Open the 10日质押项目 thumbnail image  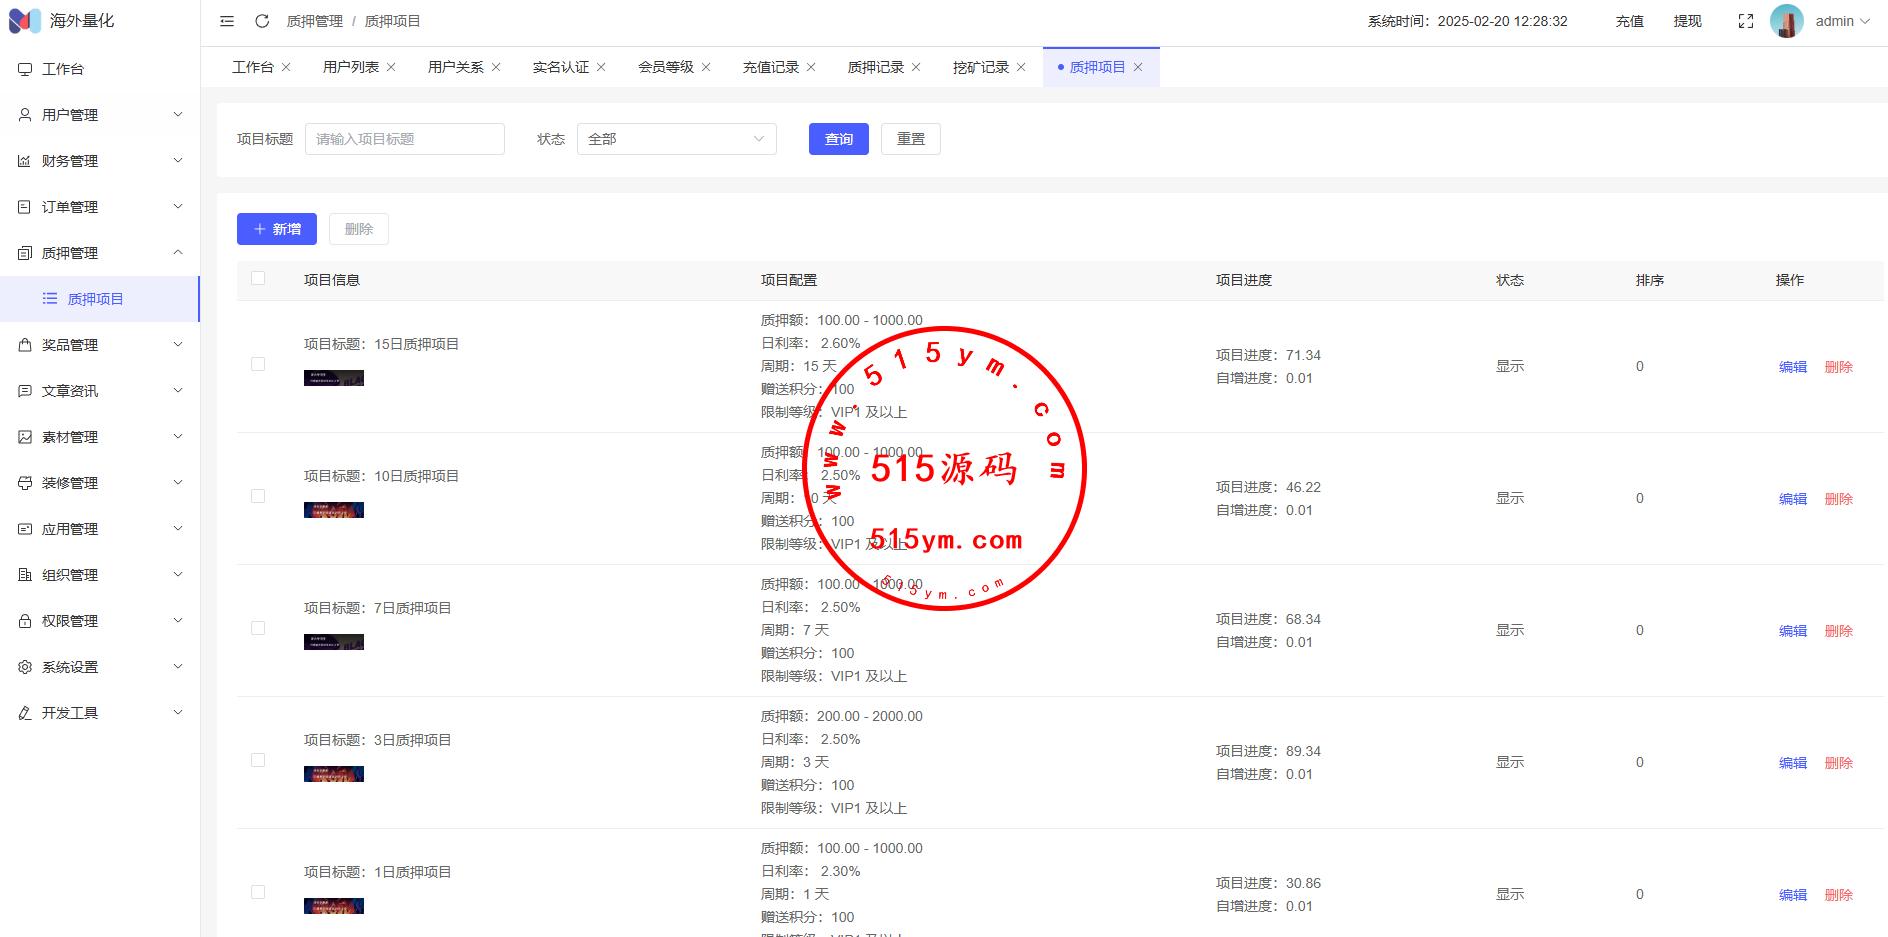334,510
